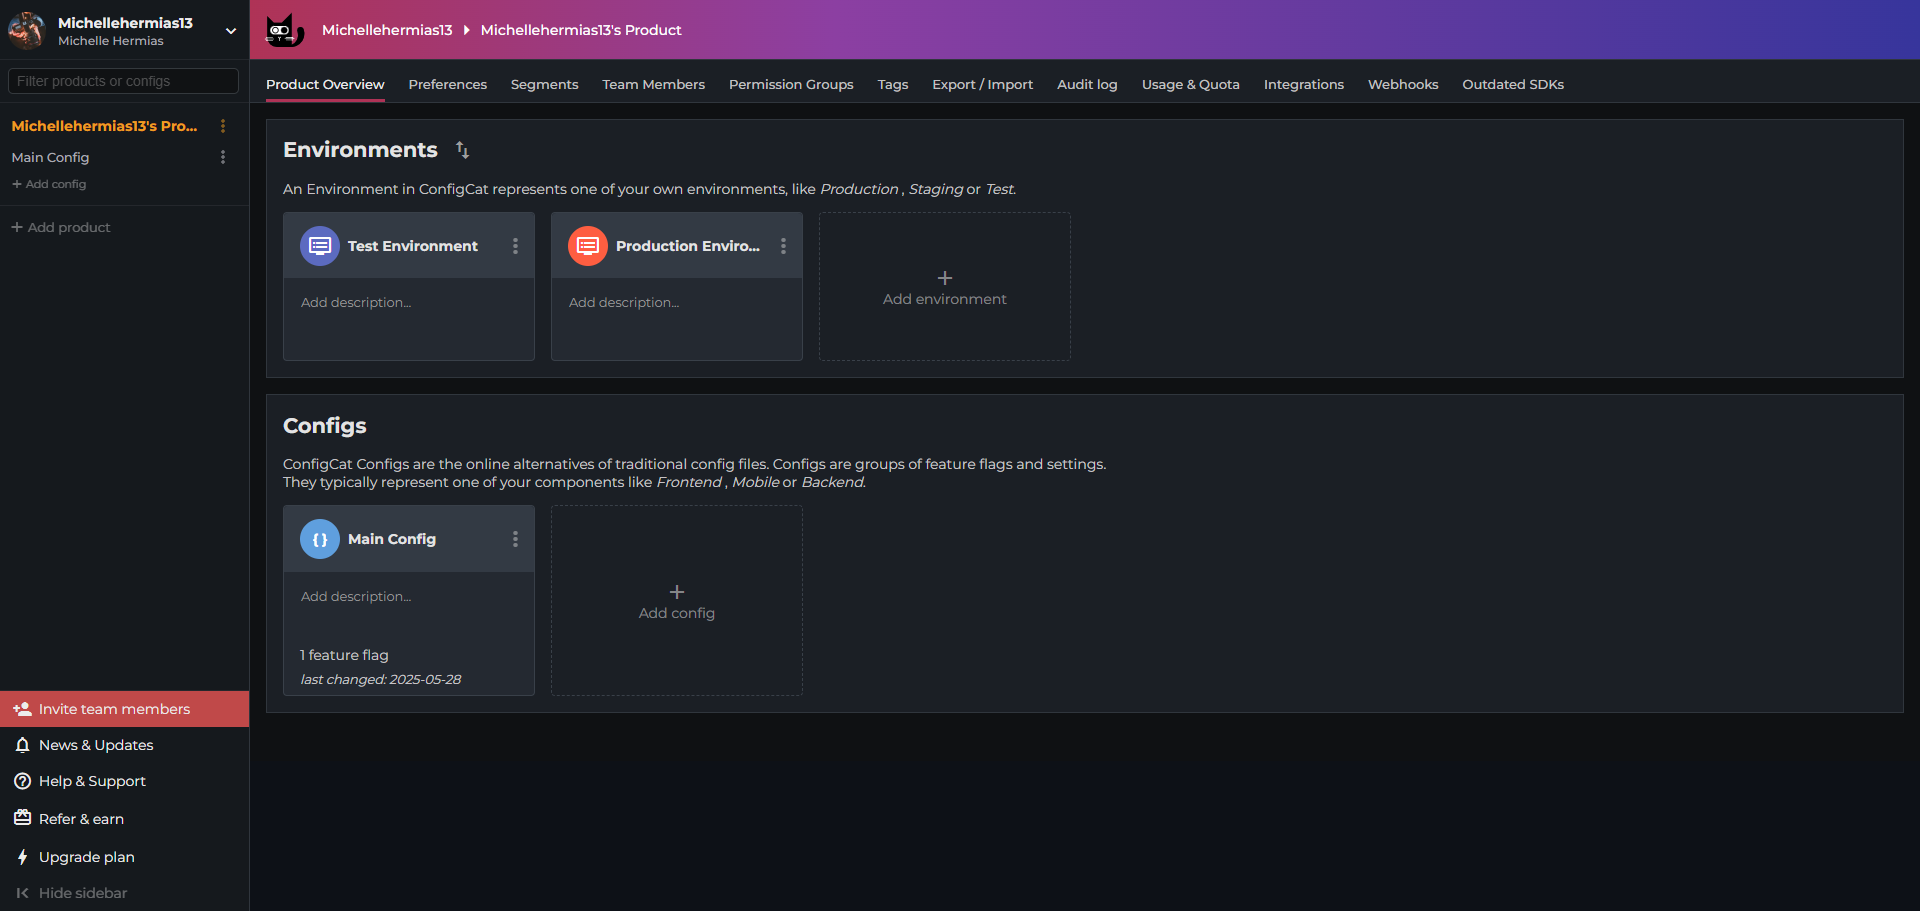Open Test Environment three-dot menu
Viewport: 1920px width, 911px height.
(515, 246)
